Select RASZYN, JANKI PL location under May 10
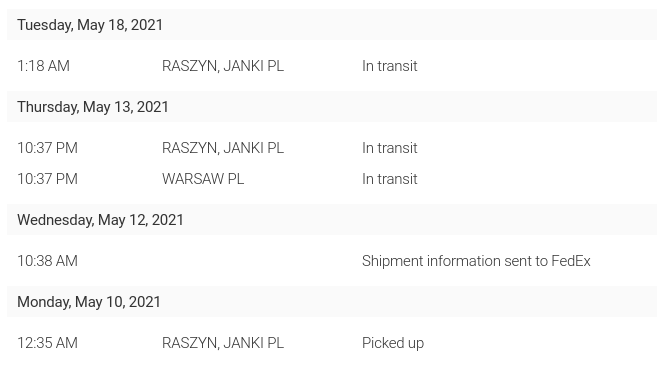 click(222, 343)
